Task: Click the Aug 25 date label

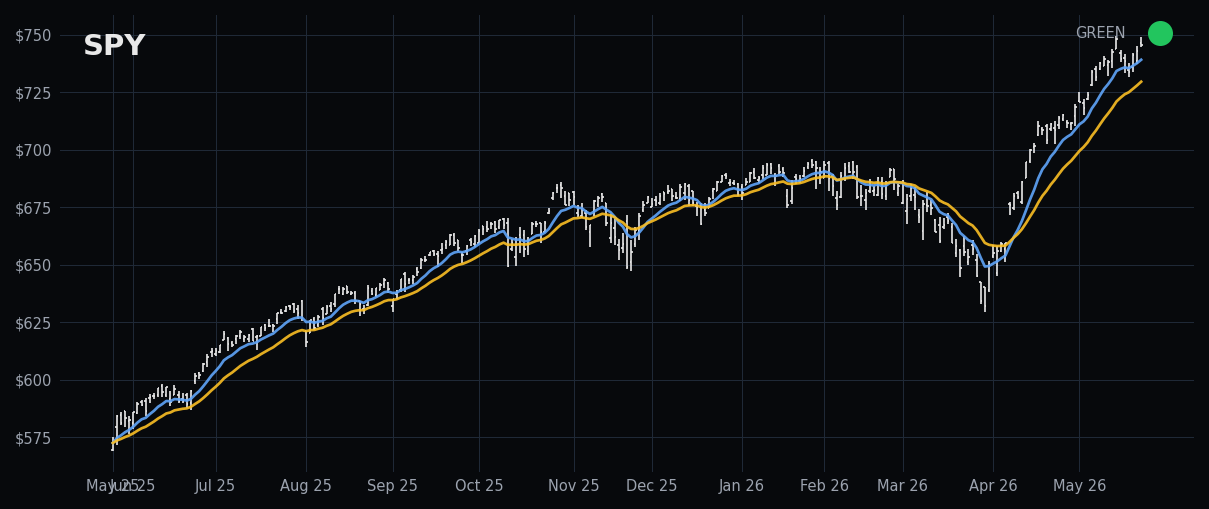Action: 306,486
